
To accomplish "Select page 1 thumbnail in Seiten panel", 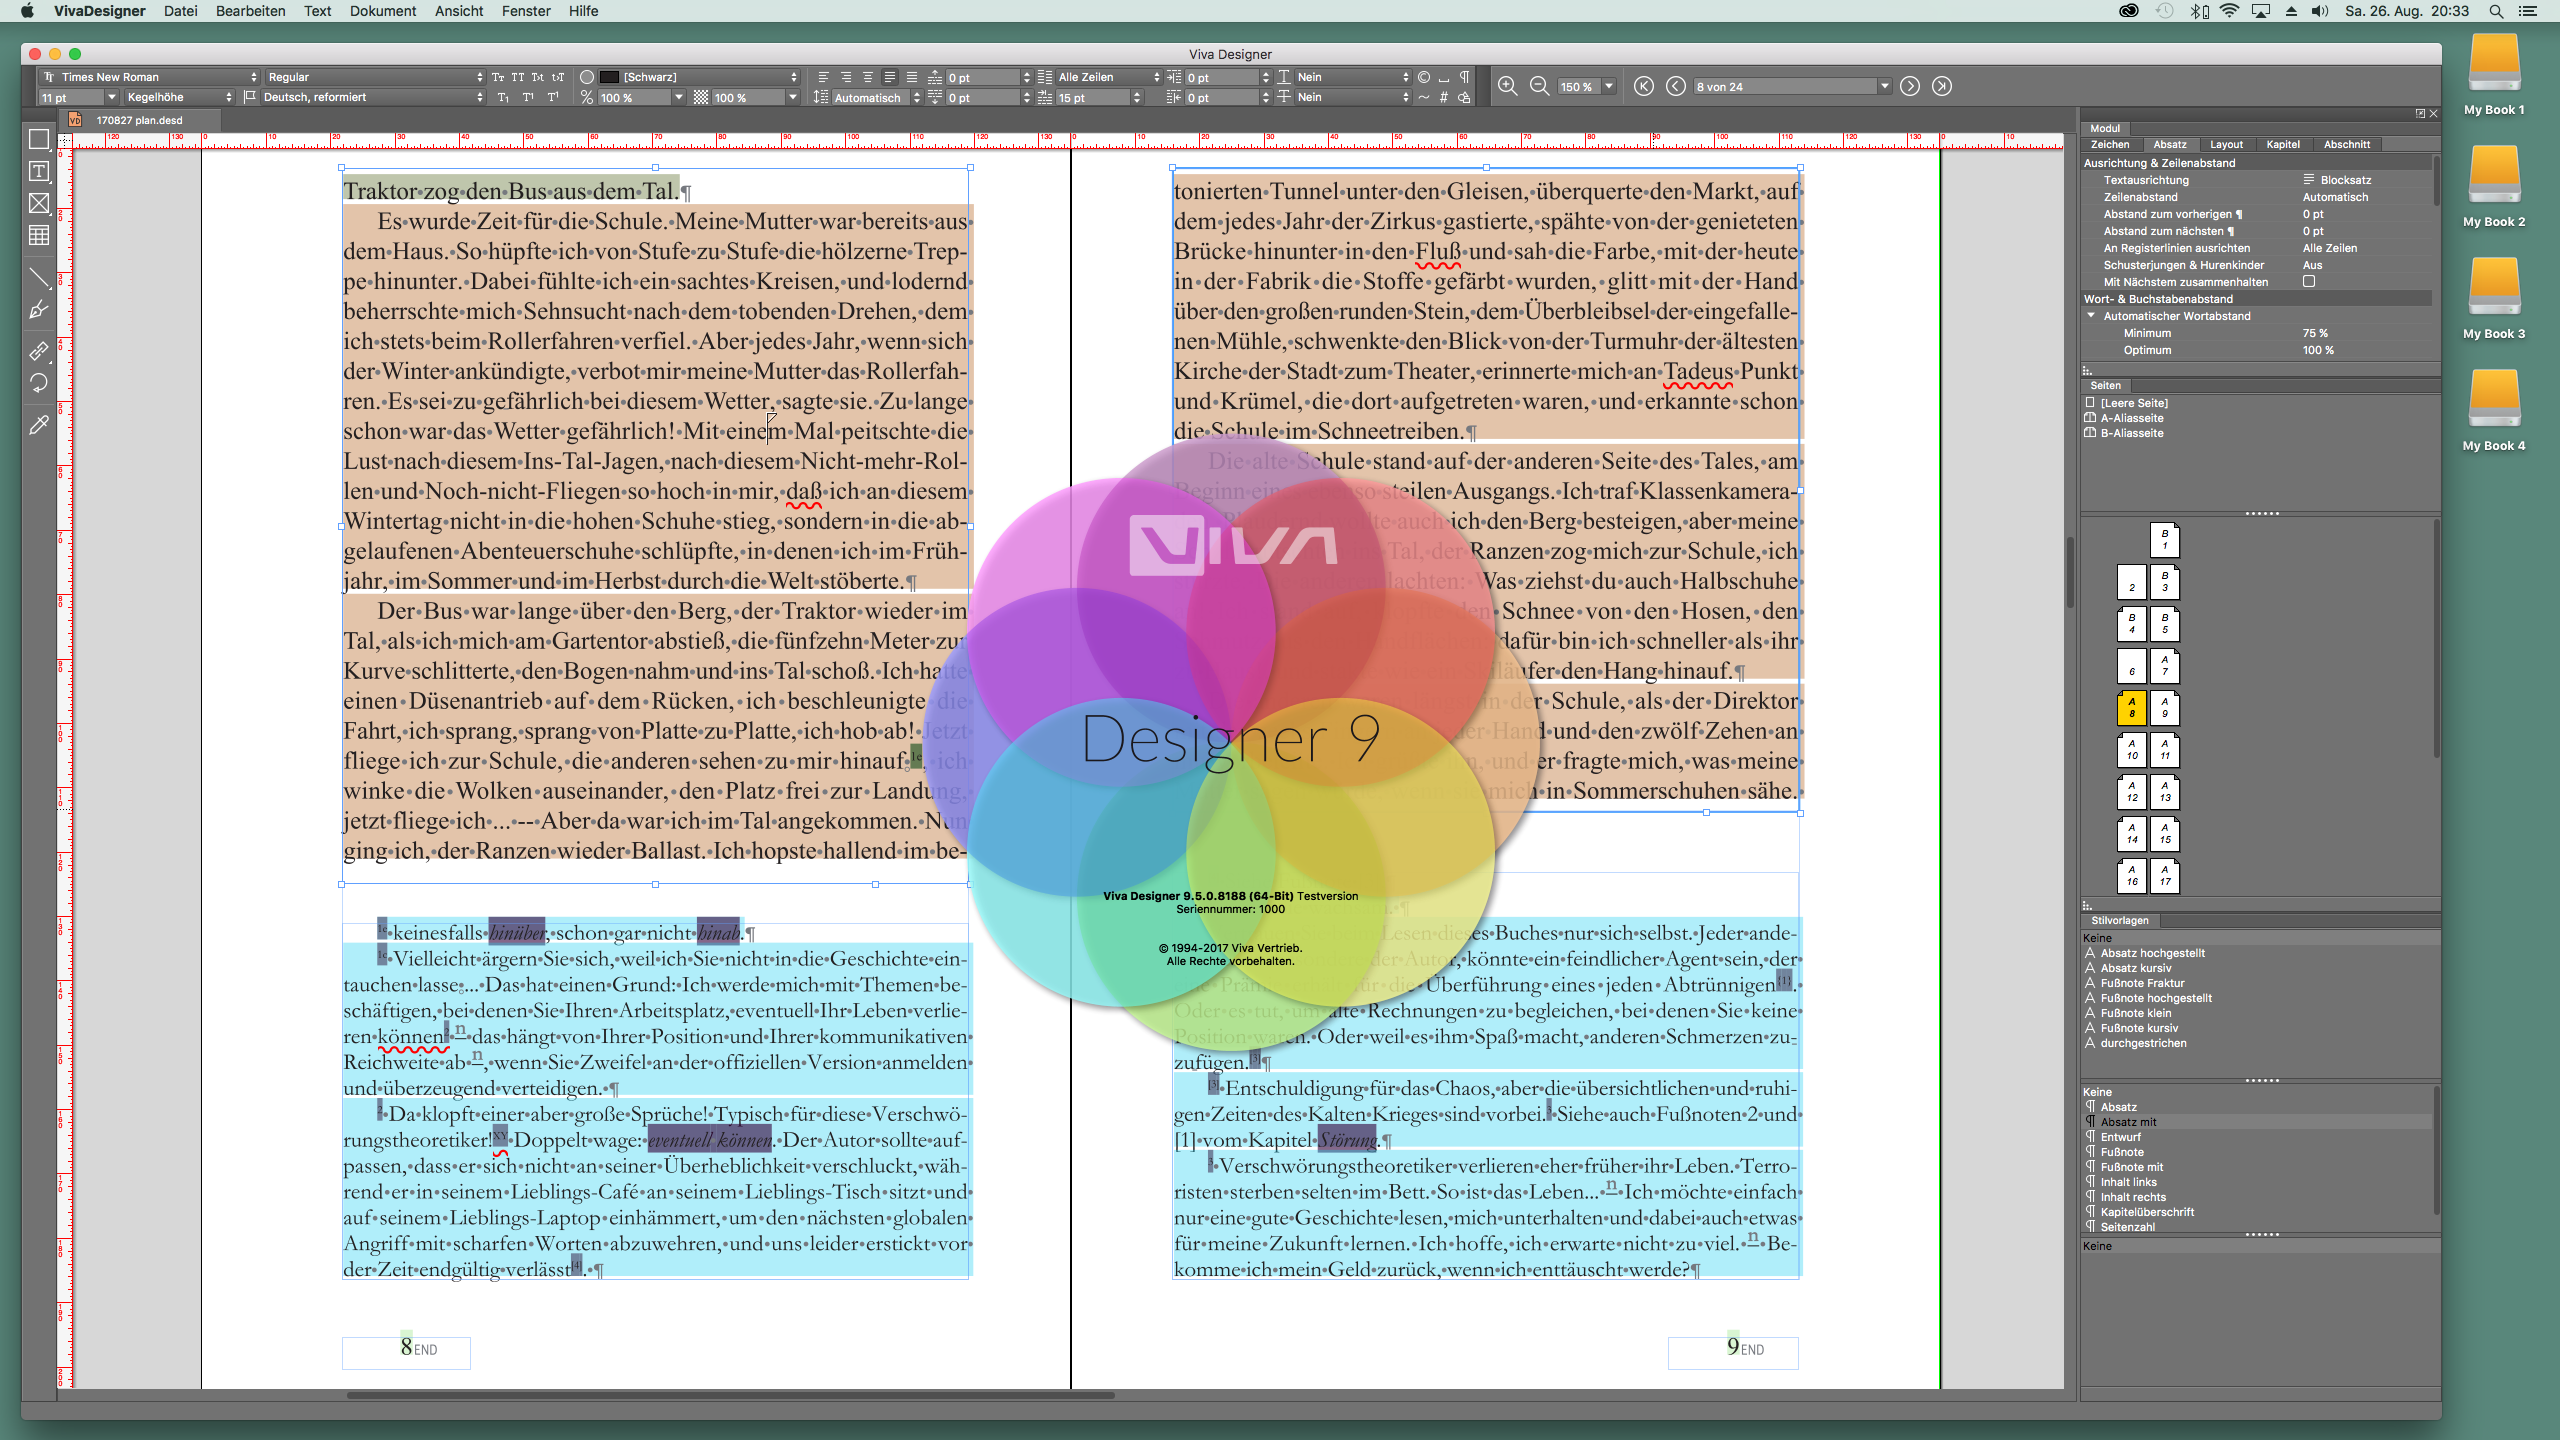I will pos(2165,540).
